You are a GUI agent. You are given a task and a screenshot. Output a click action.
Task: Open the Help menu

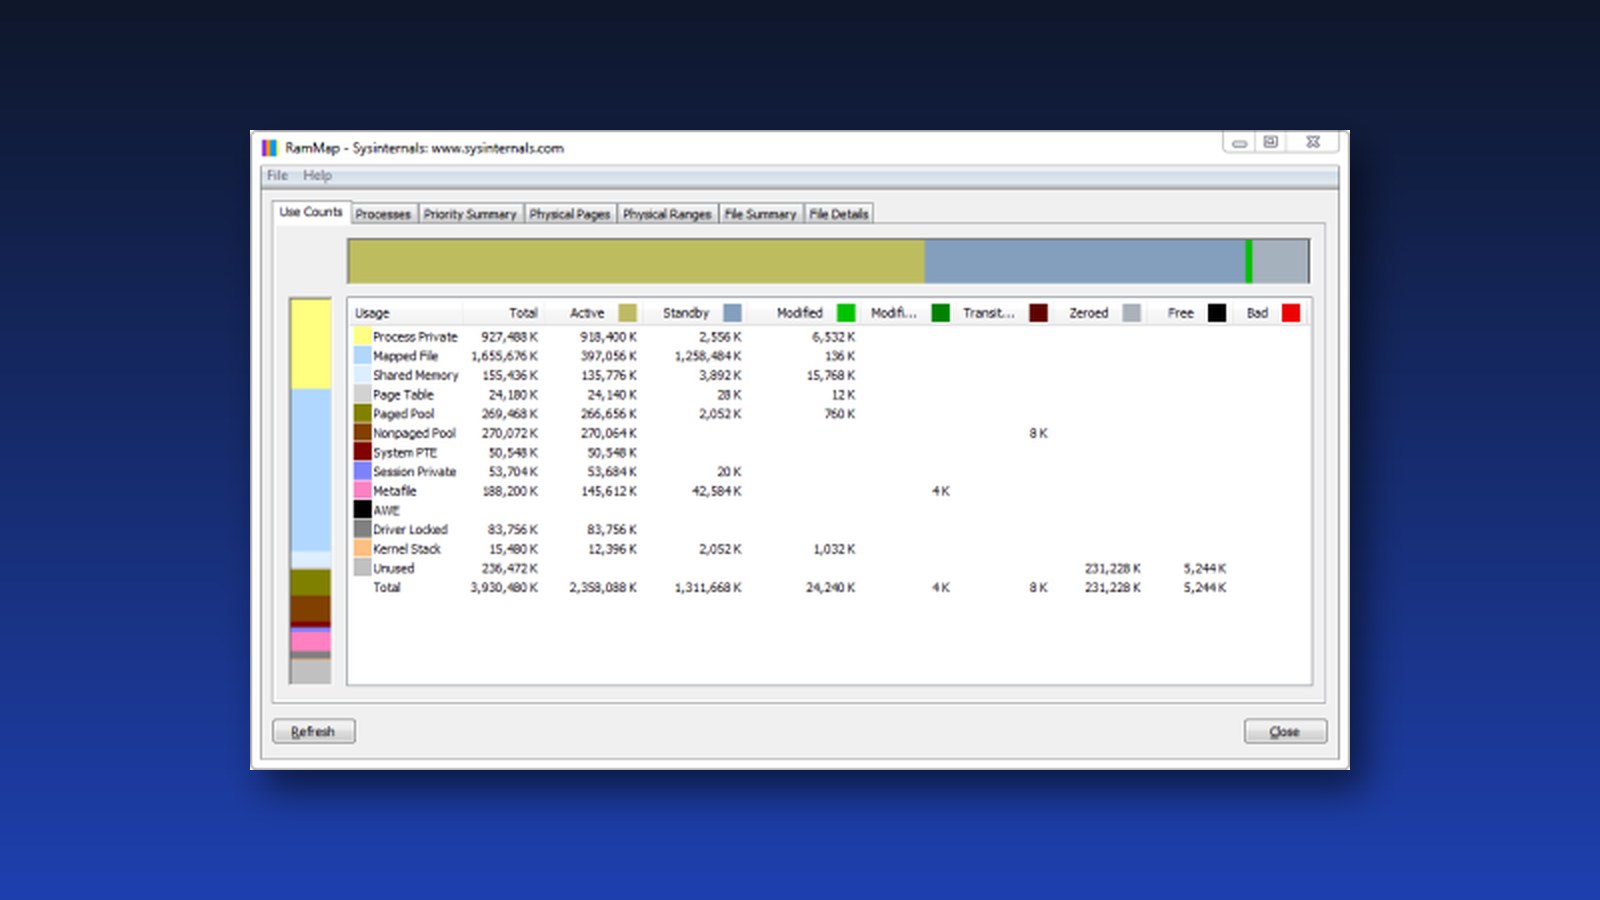point(317,175)
